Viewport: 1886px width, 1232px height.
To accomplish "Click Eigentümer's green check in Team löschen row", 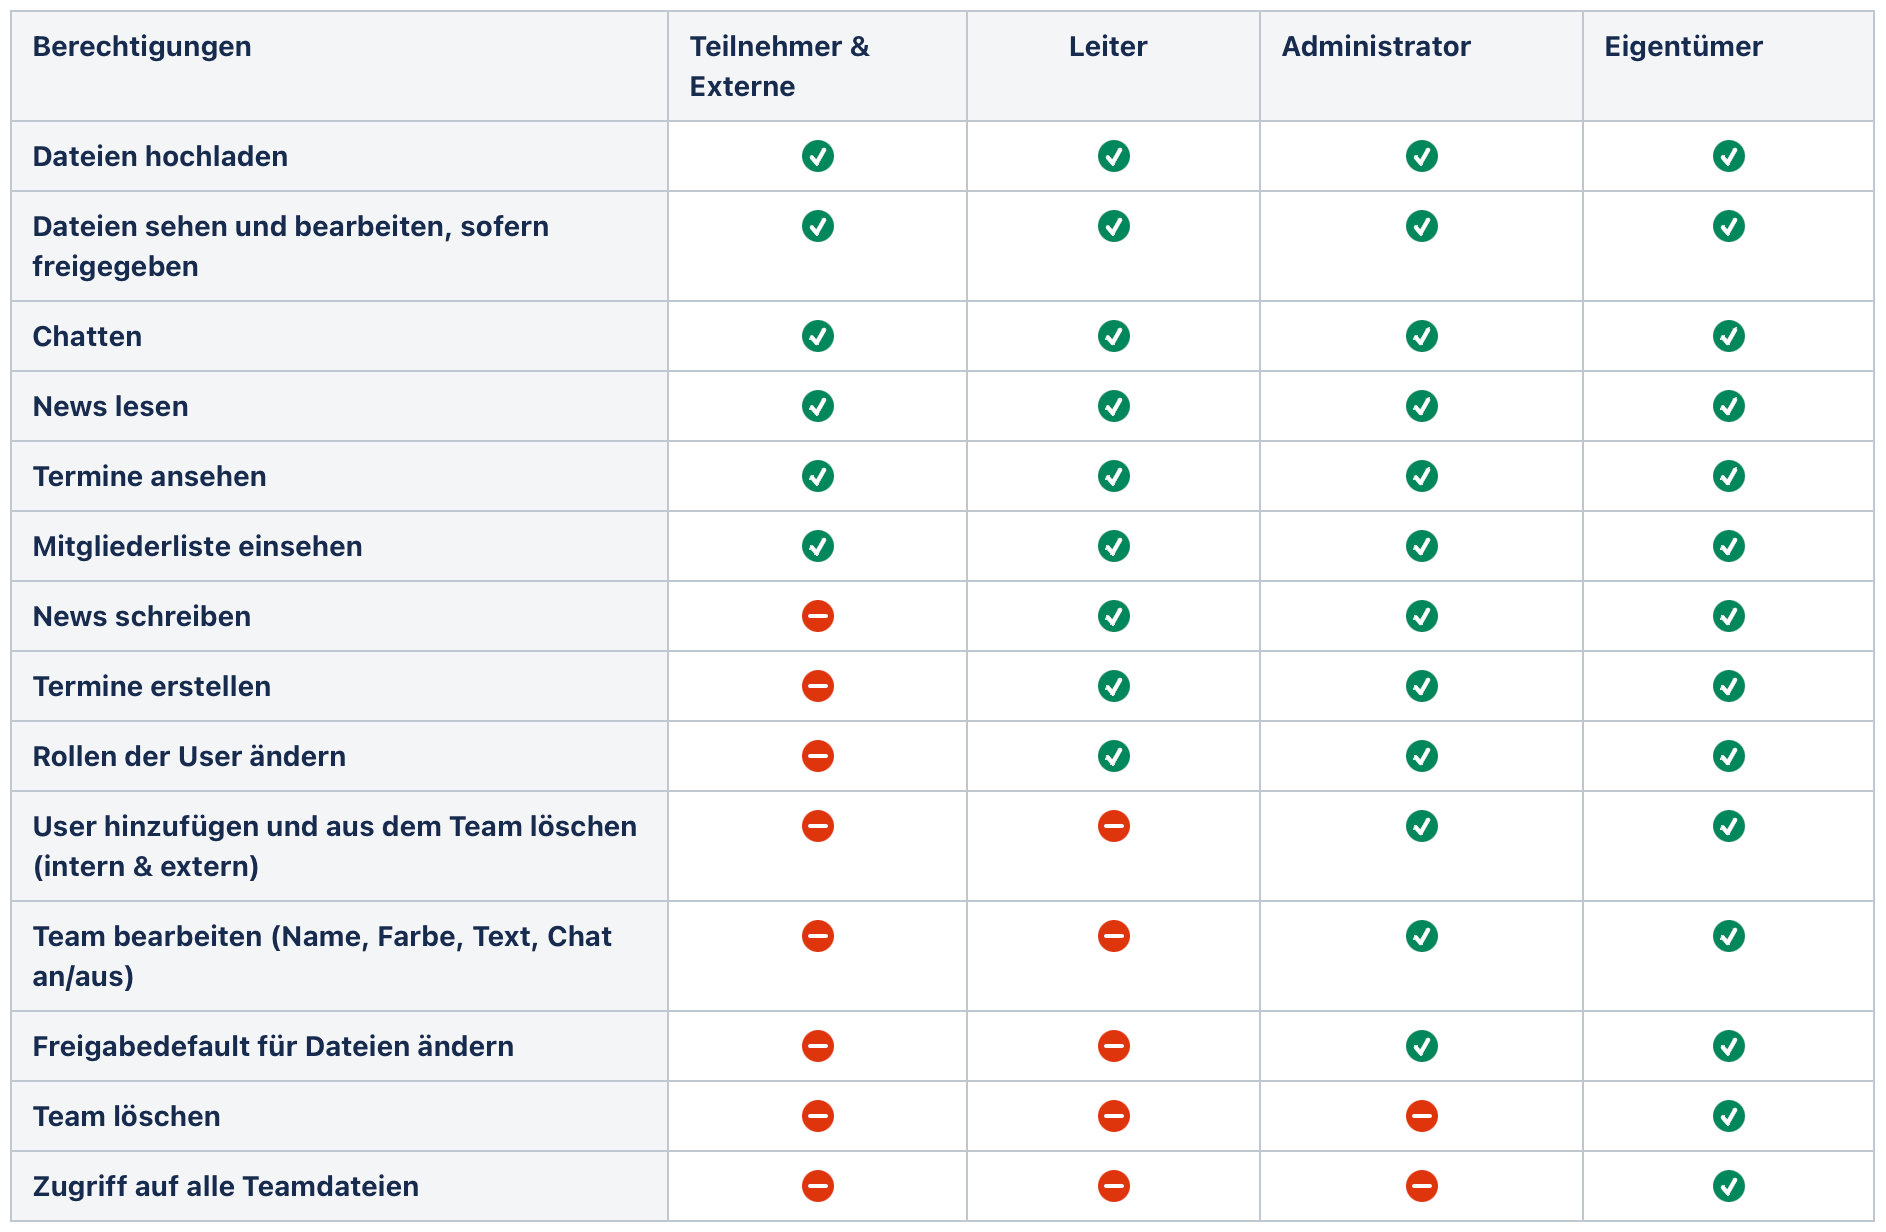I will (x=1728, y=1116).
